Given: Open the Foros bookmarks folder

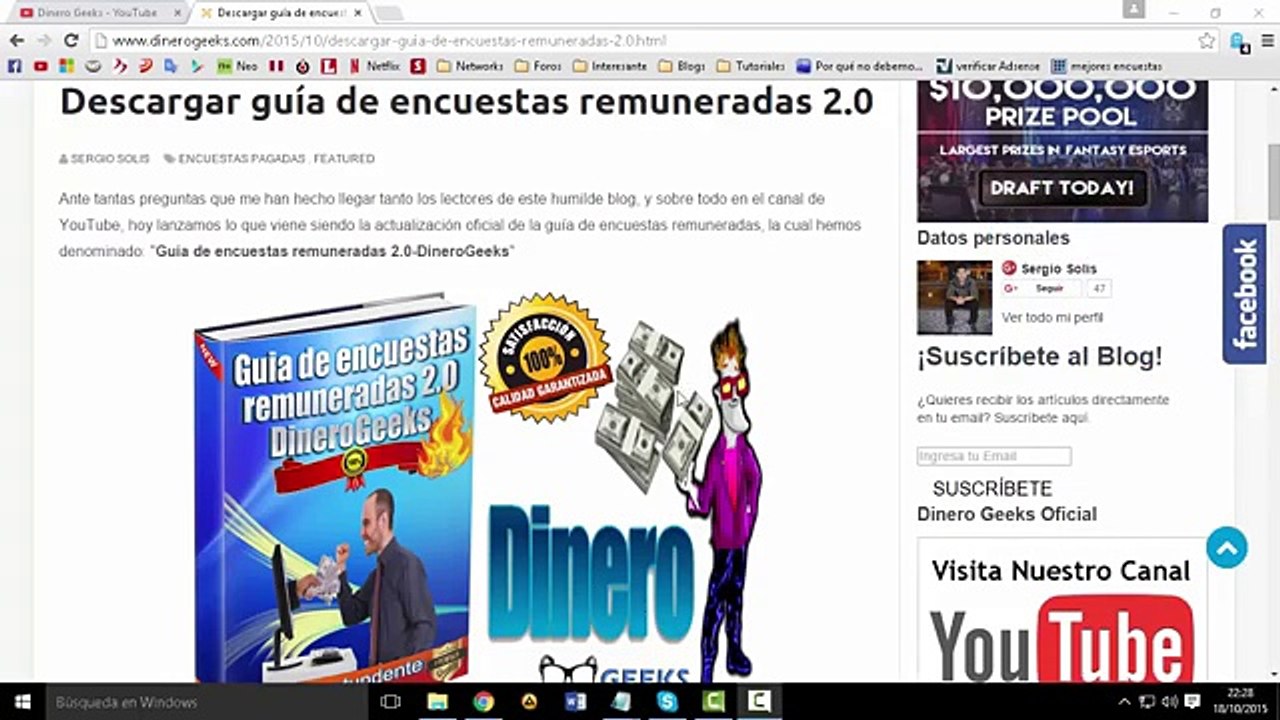Looking at the screenshot, I should 538,66.
